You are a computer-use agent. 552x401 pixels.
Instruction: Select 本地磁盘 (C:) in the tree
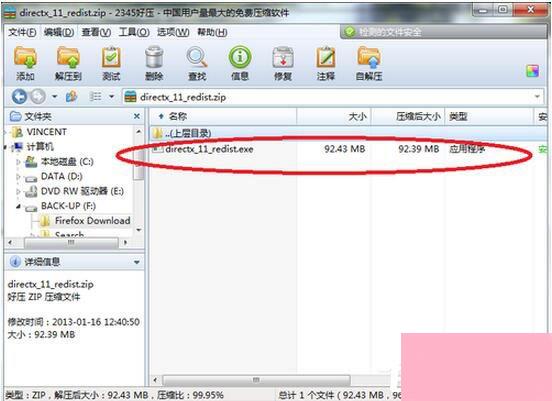(x=67, y=162)
